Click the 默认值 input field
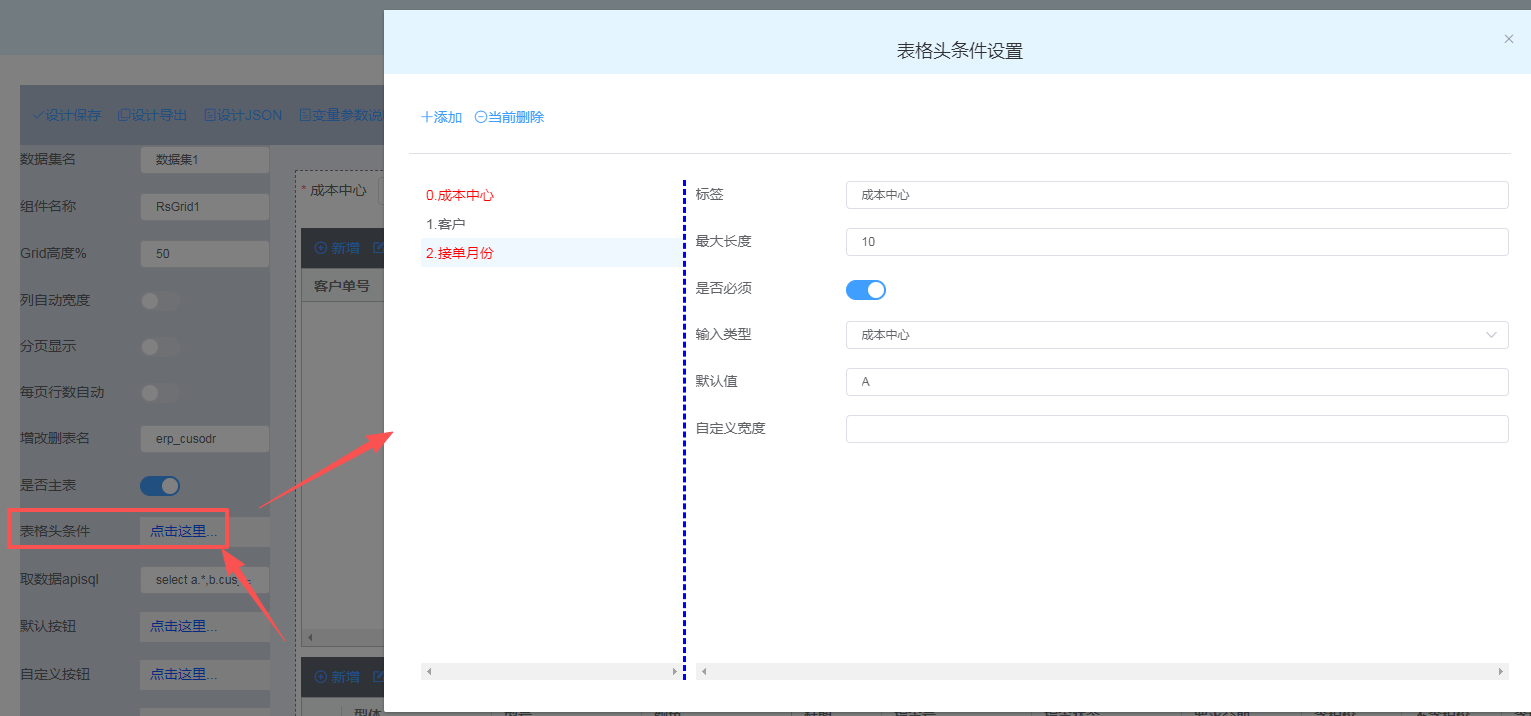1531x716 pixels. tap(1176, 382)
